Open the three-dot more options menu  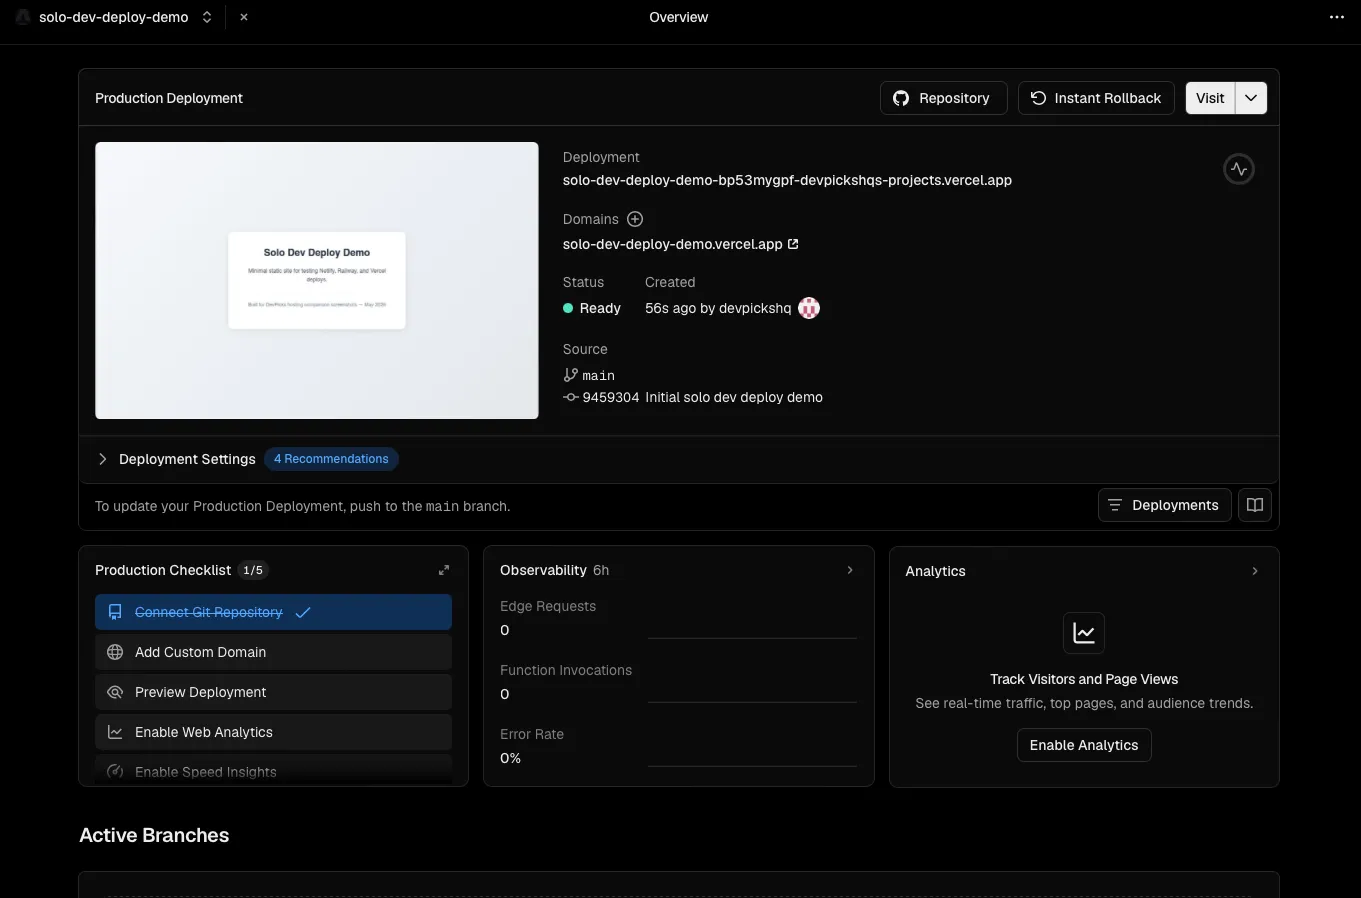click(x=1337, y=17)
